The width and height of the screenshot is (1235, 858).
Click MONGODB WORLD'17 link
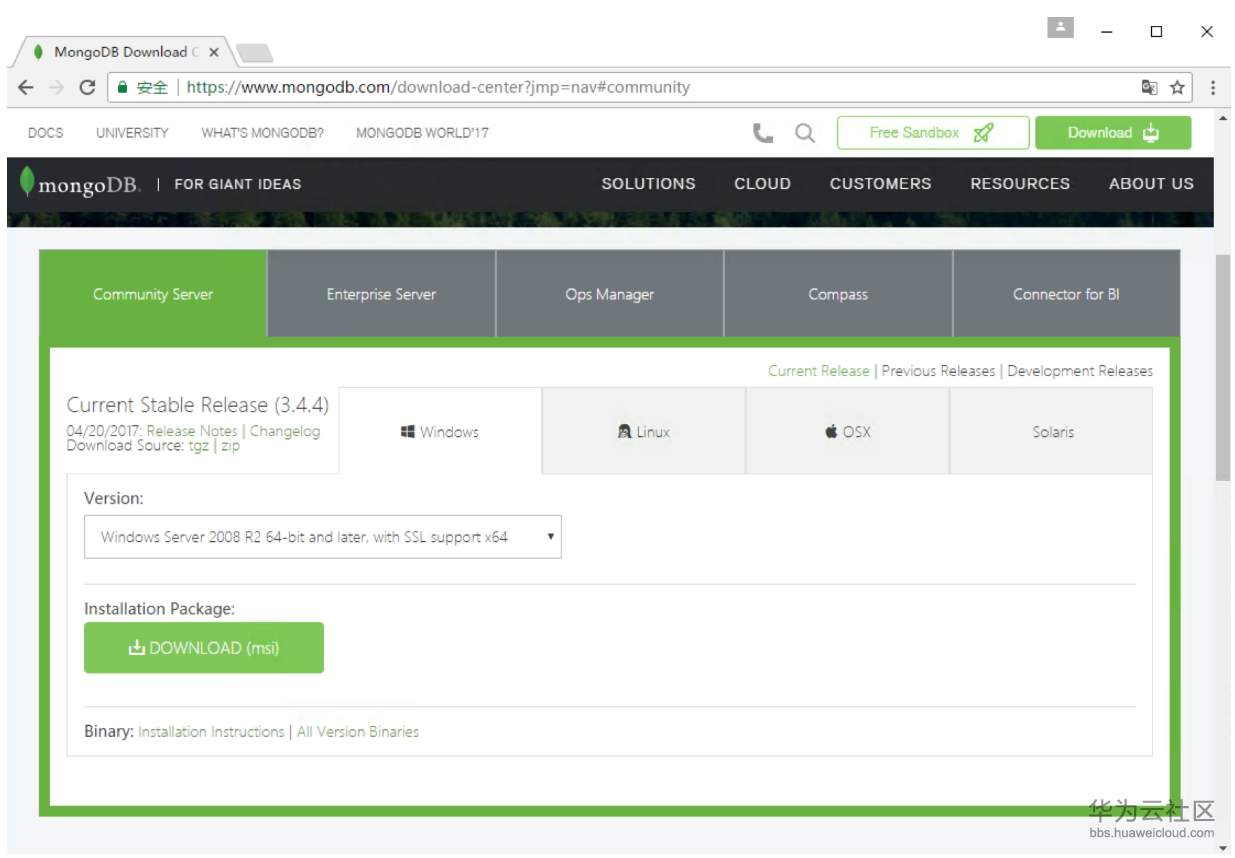pos(422,133)
